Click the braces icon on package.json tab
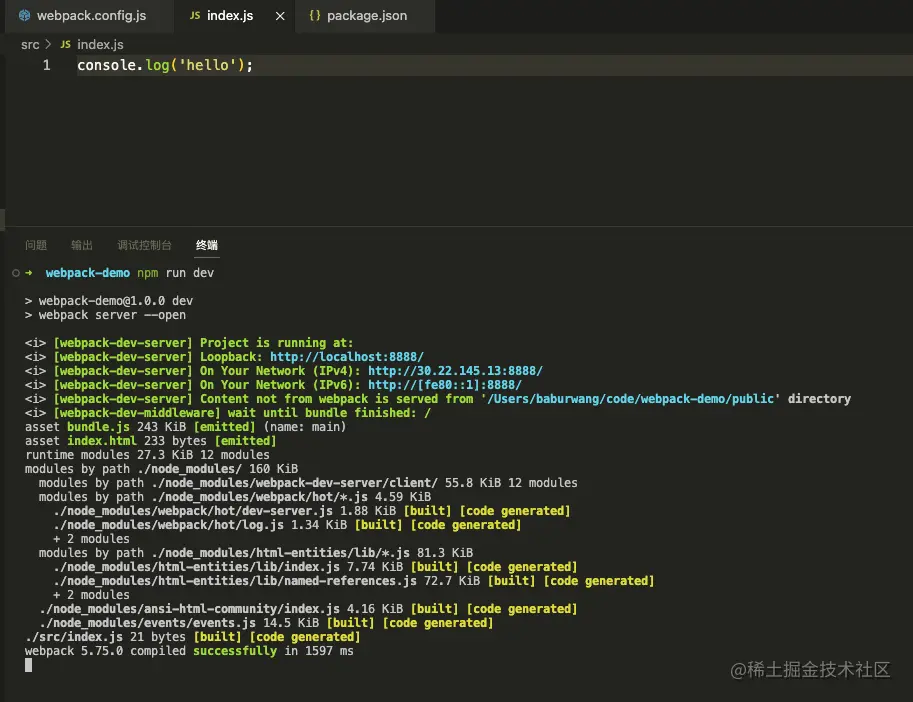Viewport: 913px width, 702px height. (314, 16)
